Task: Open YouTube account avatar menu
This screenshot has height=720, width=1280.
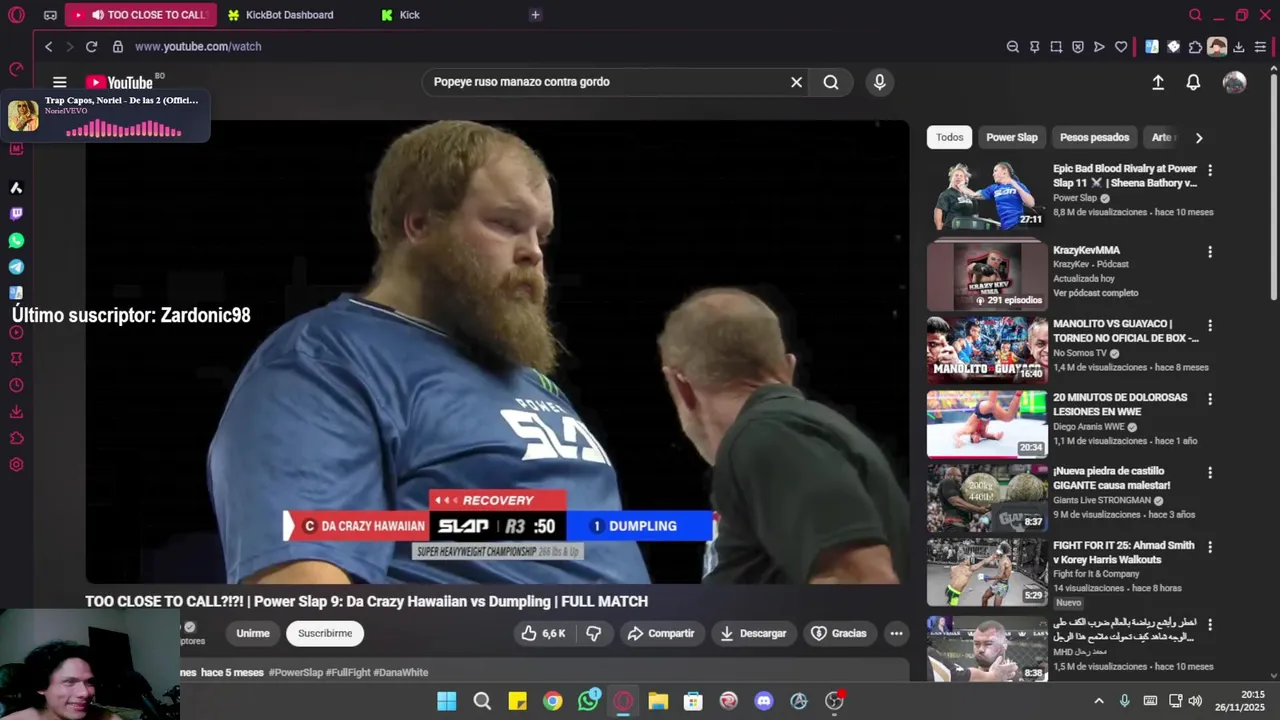Action: point(1234,82)
